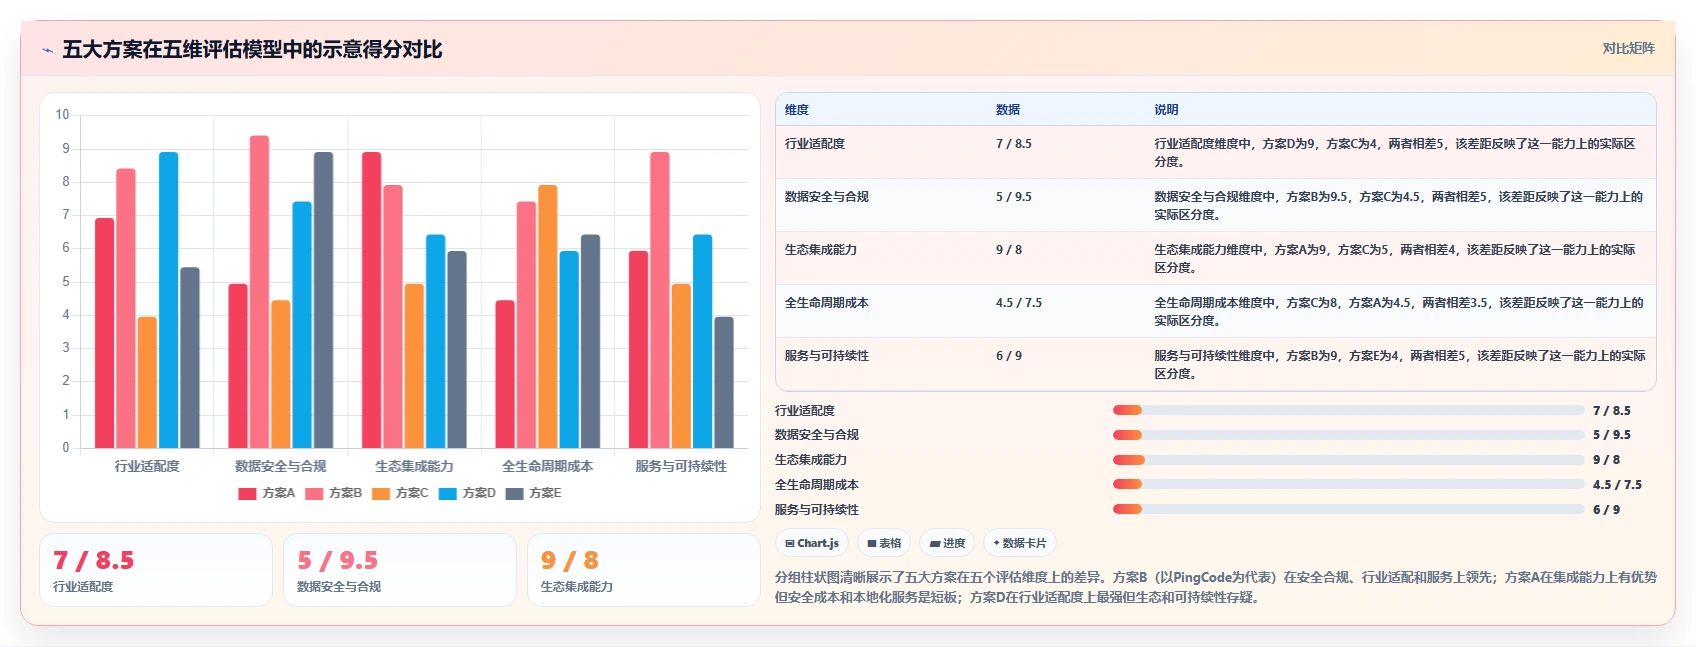The height and width of the screenshot is (647, 1696).
Task: Click the 方案D blue bar in 行业适配度 group
Action: 168,300
